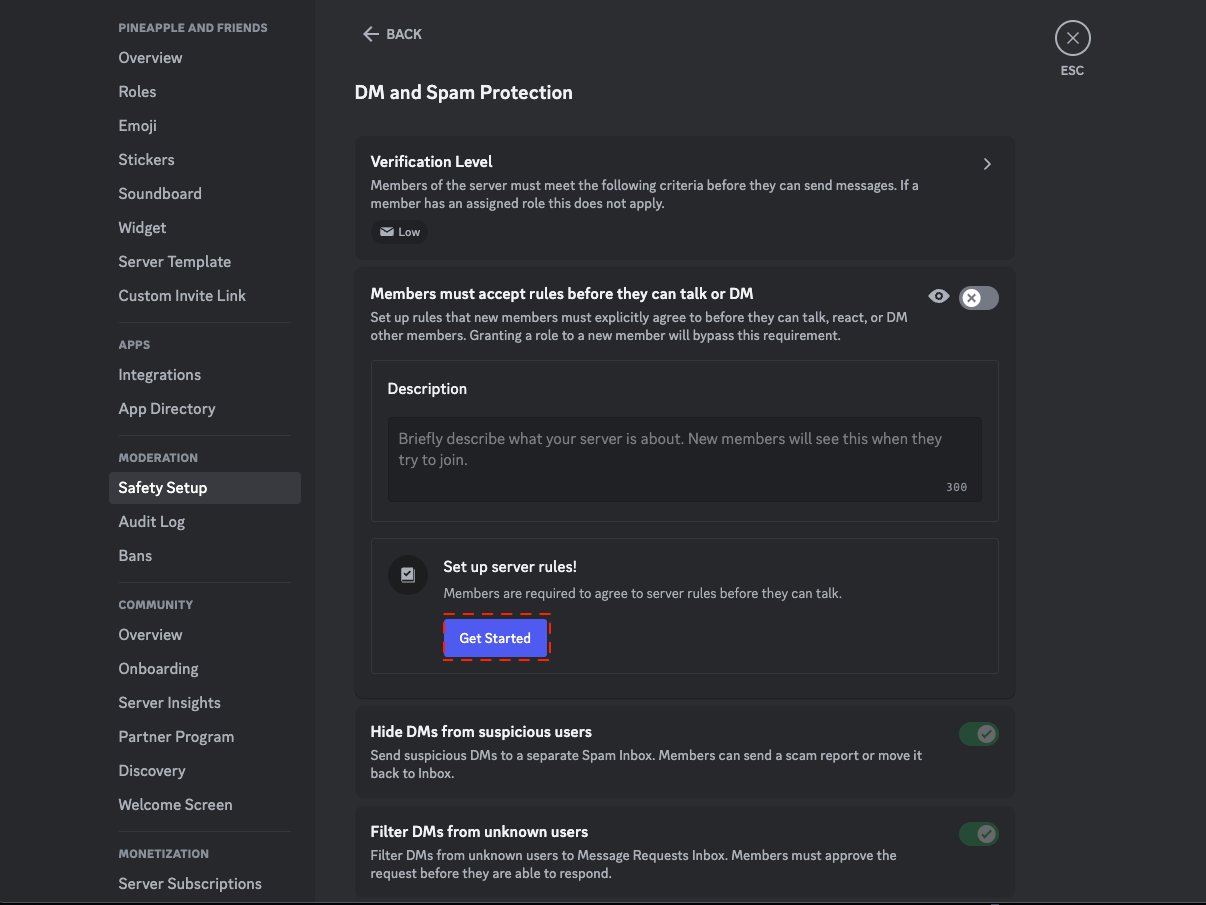Navigate to the Onboarding page
1206x905 pixels.
click(158, 669)
